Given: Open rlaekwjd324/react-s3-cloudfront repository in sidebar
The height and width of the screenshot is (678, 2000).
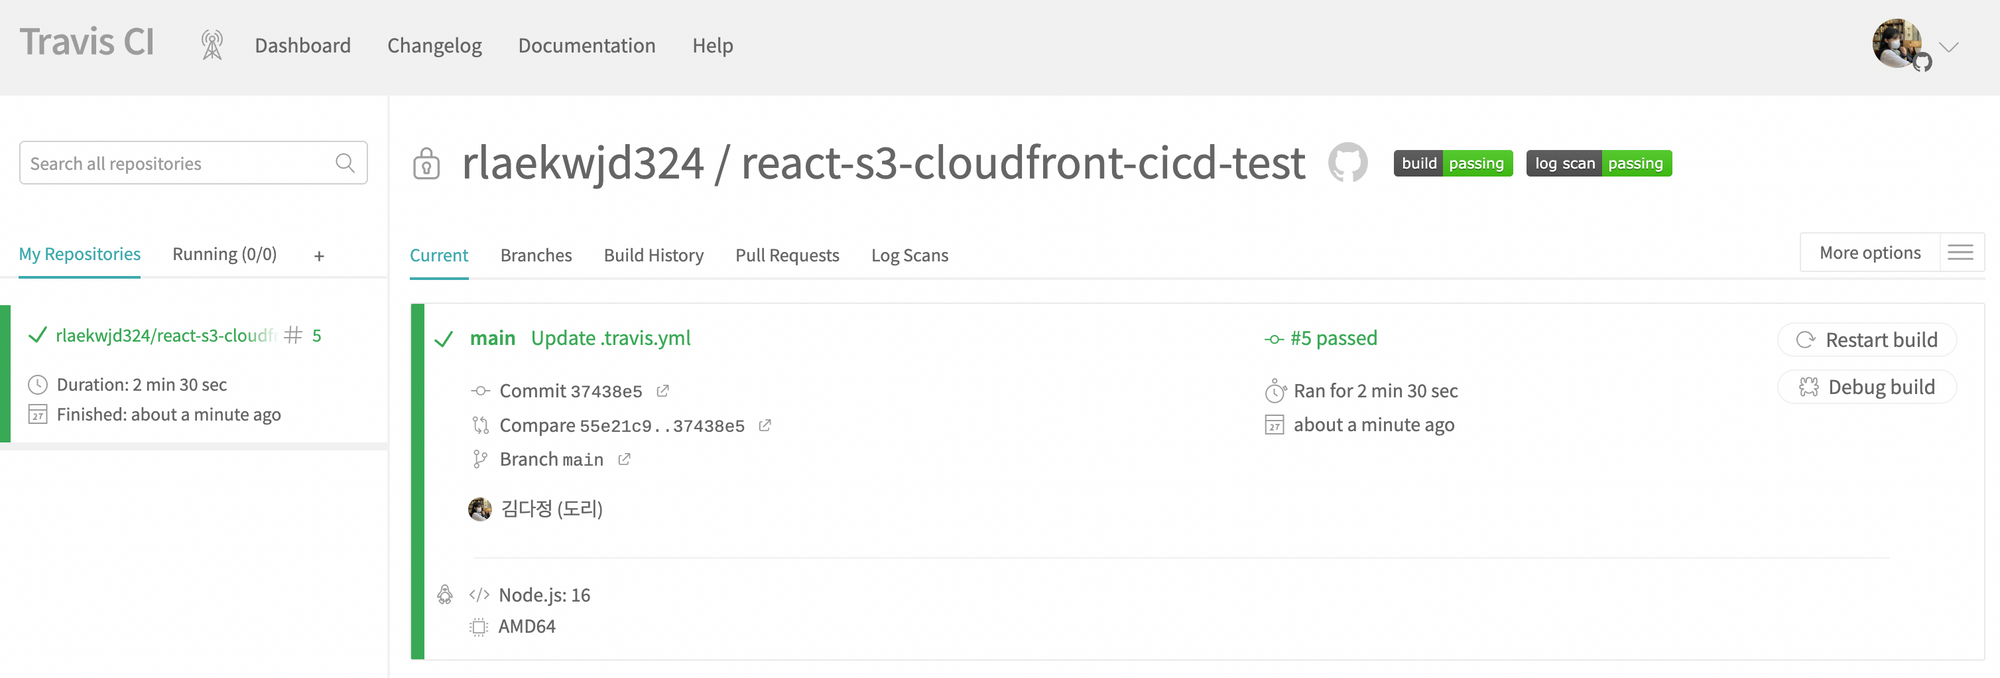Looking at the screenshot, I should [x=165, y=335].
